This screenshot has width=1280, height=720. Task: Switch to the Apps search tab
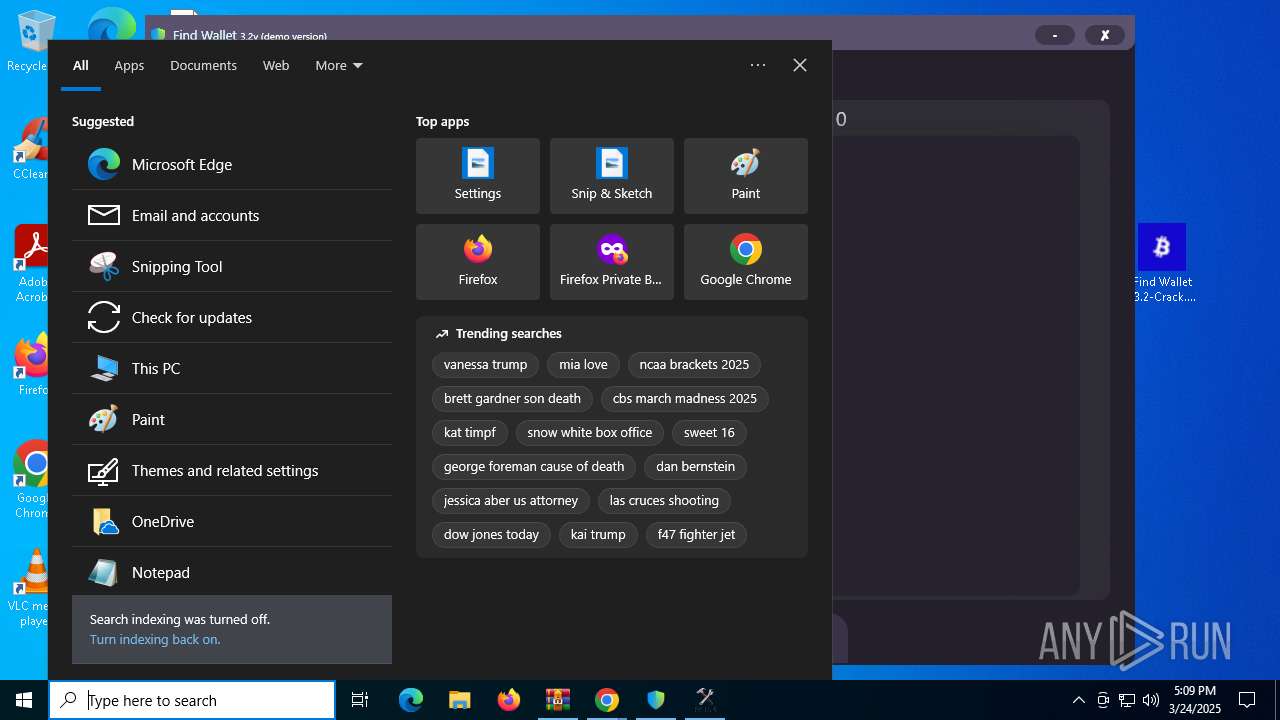pos(129,65)
